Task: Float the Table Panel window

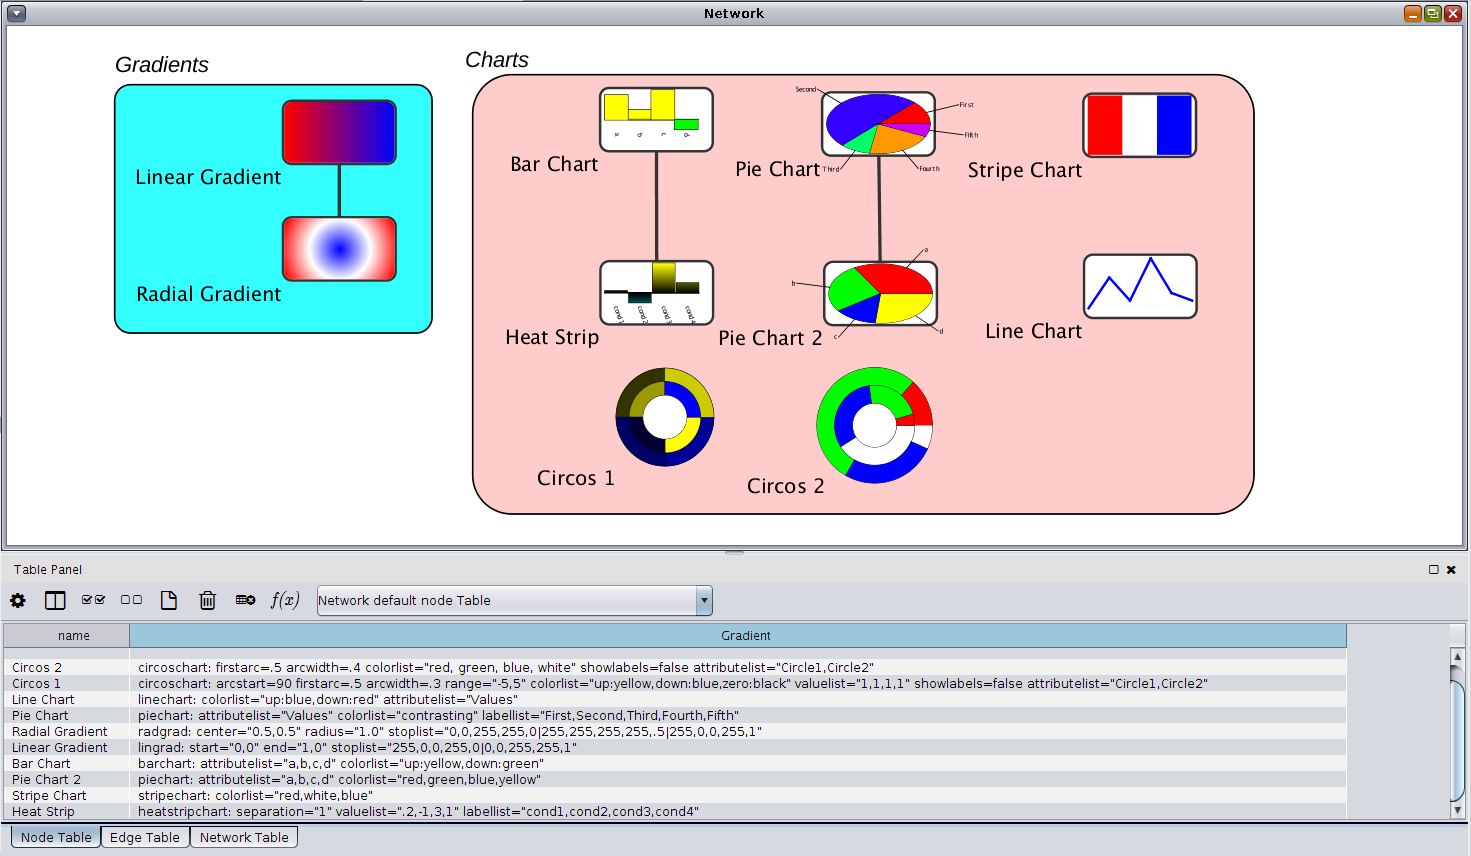Action: [x=1433, y=570]
